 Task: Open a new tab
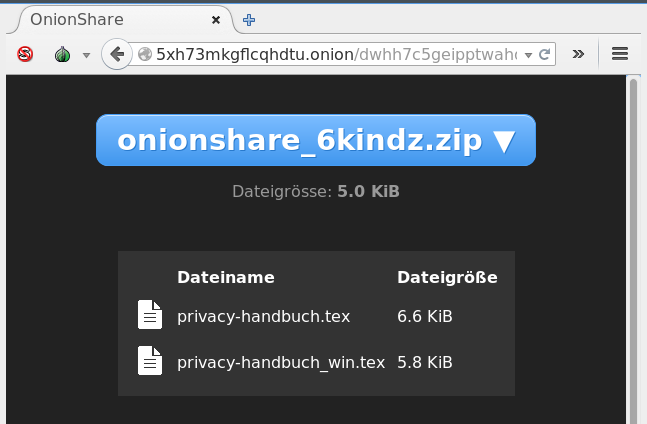click(x=250, y=19)
